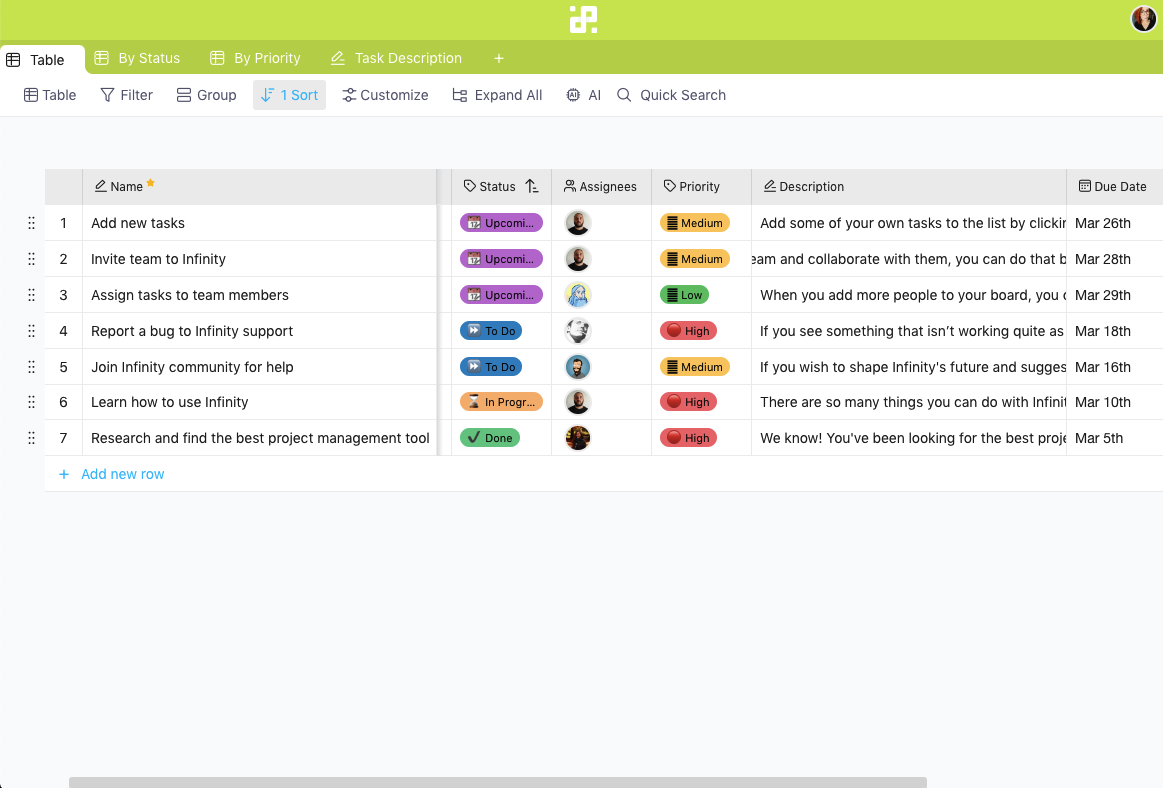Open the status tag of Invite team to Infinity
The height and width of the screenshot is (788, 1163).
pyautogui.click(x=501, y=259)
